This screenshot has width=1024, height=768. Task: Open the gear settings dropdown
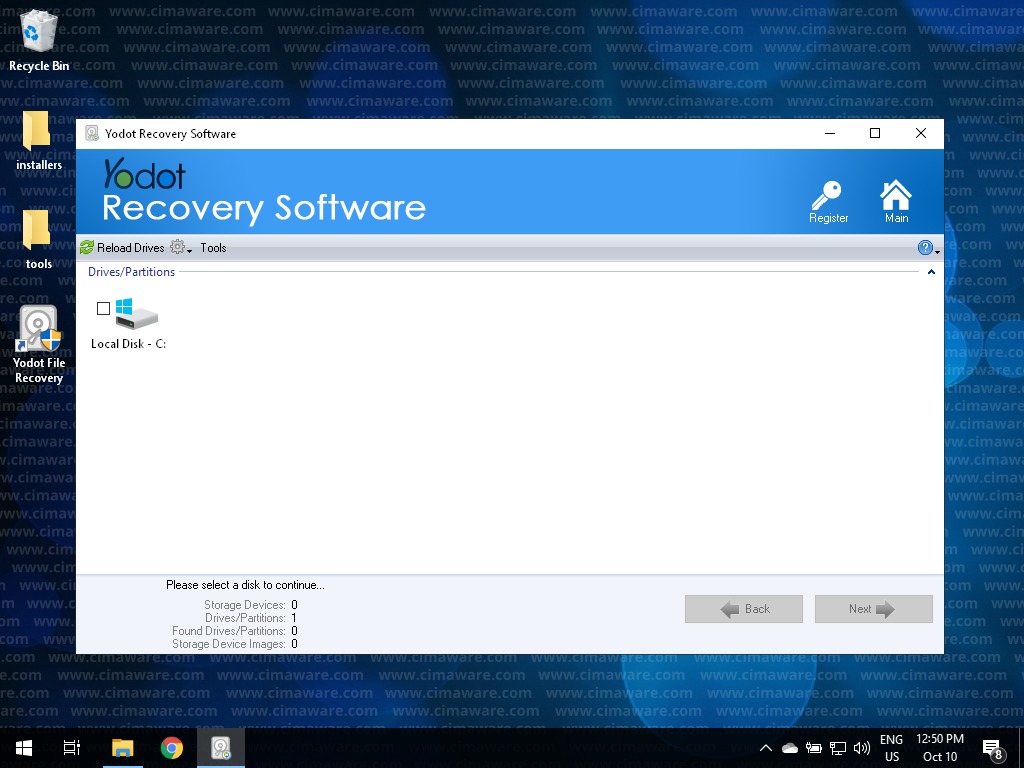(x=181, y=248)
